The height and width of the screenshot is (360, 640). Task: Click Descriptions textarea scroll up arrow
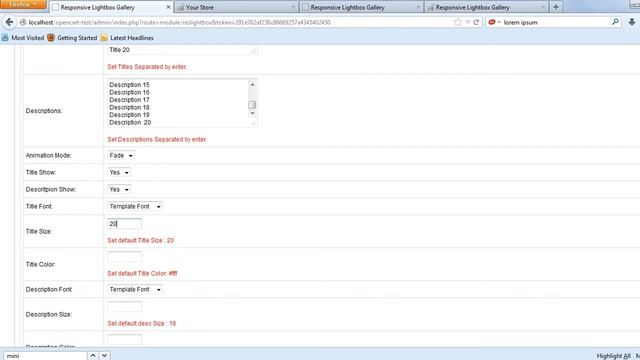point(252,84)
